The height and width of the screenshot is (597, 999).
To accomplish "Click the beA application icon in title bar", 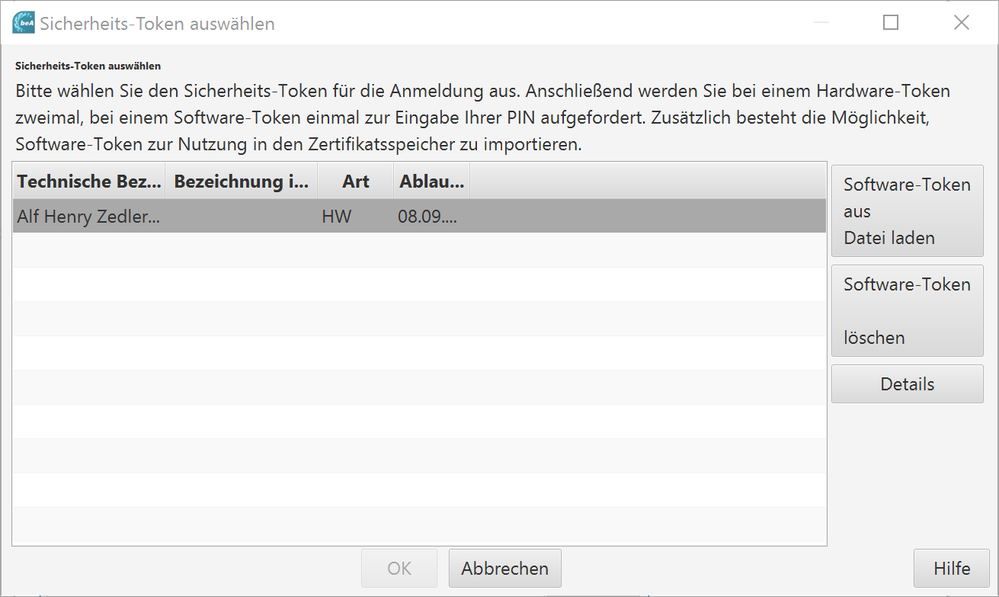I will 24,23.
